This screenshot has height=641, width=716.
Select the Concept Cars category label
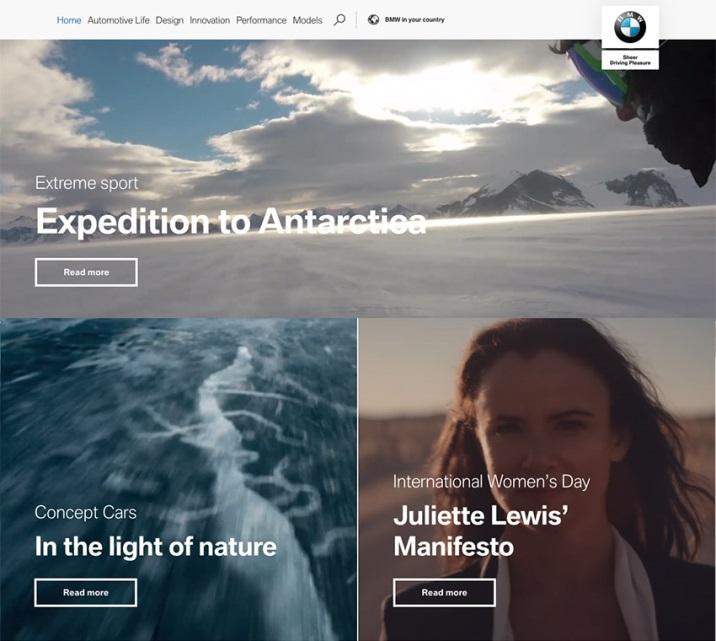85,512
